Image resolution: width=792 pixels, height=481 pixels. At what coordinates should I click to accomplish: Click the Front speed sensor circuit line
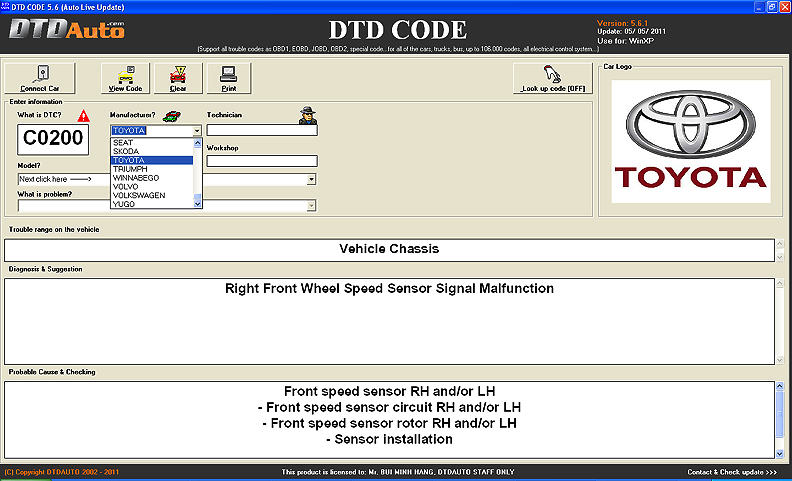(x=389, y=407)
